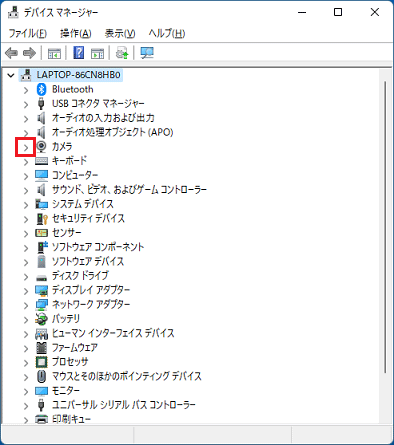Open the 表示(V) menu
This screenshot has width=394, height=445.
click(x=120, y=33)
